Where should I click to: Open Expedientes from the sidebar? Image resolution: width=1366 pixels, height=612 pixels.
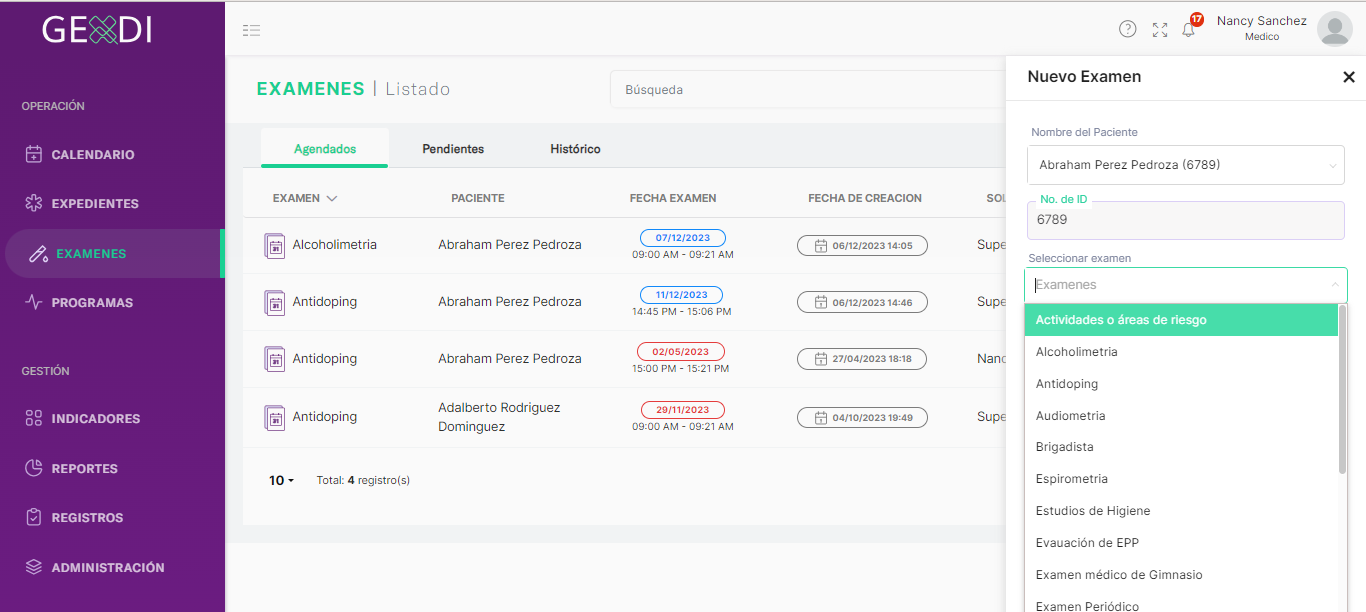(95, 204)
